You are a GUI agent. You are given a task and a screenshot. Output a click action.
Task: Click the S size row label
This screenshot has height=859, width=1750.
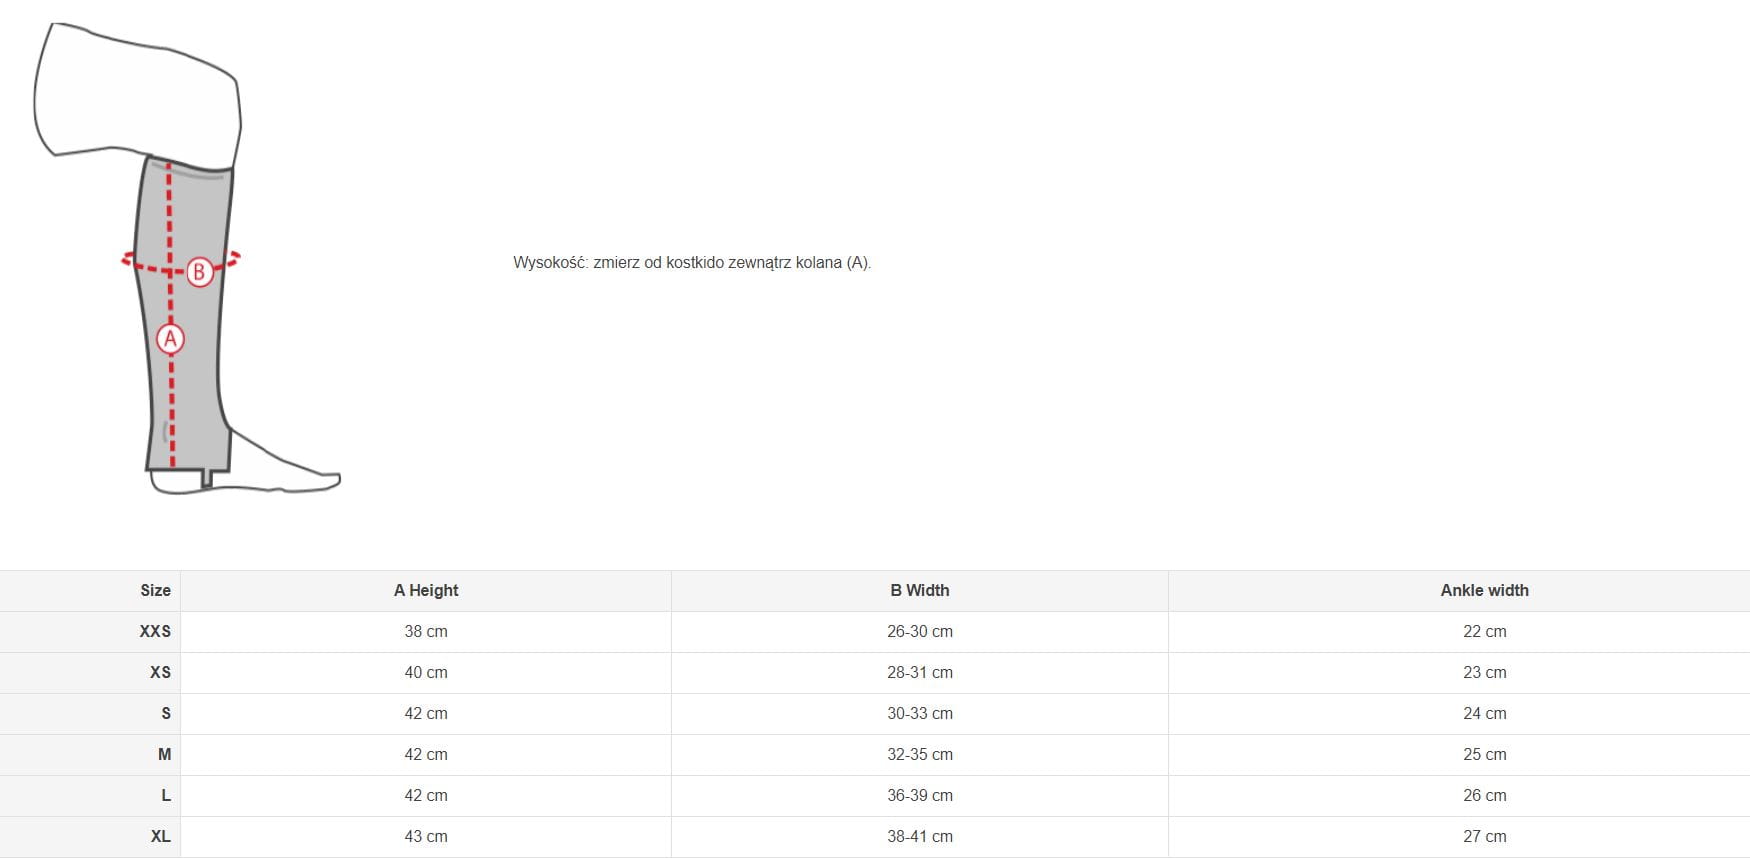(x=166, y=714)
